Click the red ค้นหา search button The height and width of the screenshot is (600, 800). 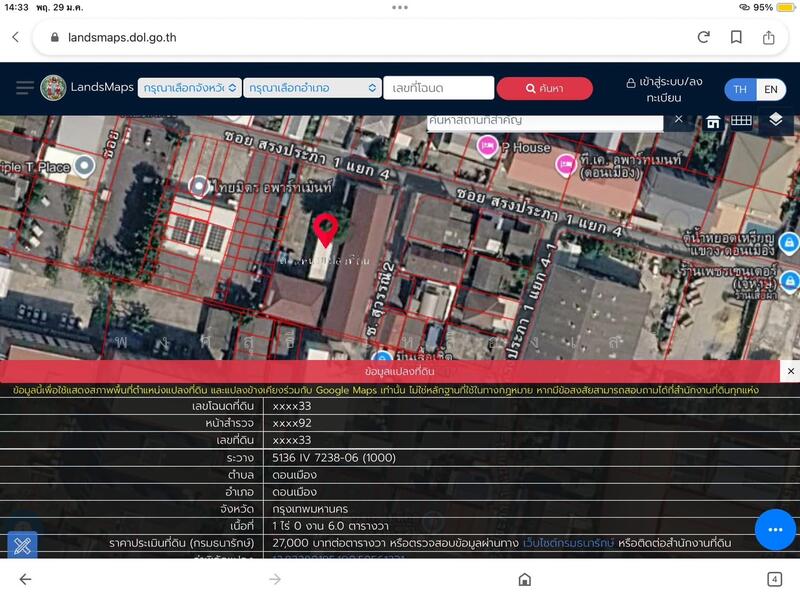point(544,88)
